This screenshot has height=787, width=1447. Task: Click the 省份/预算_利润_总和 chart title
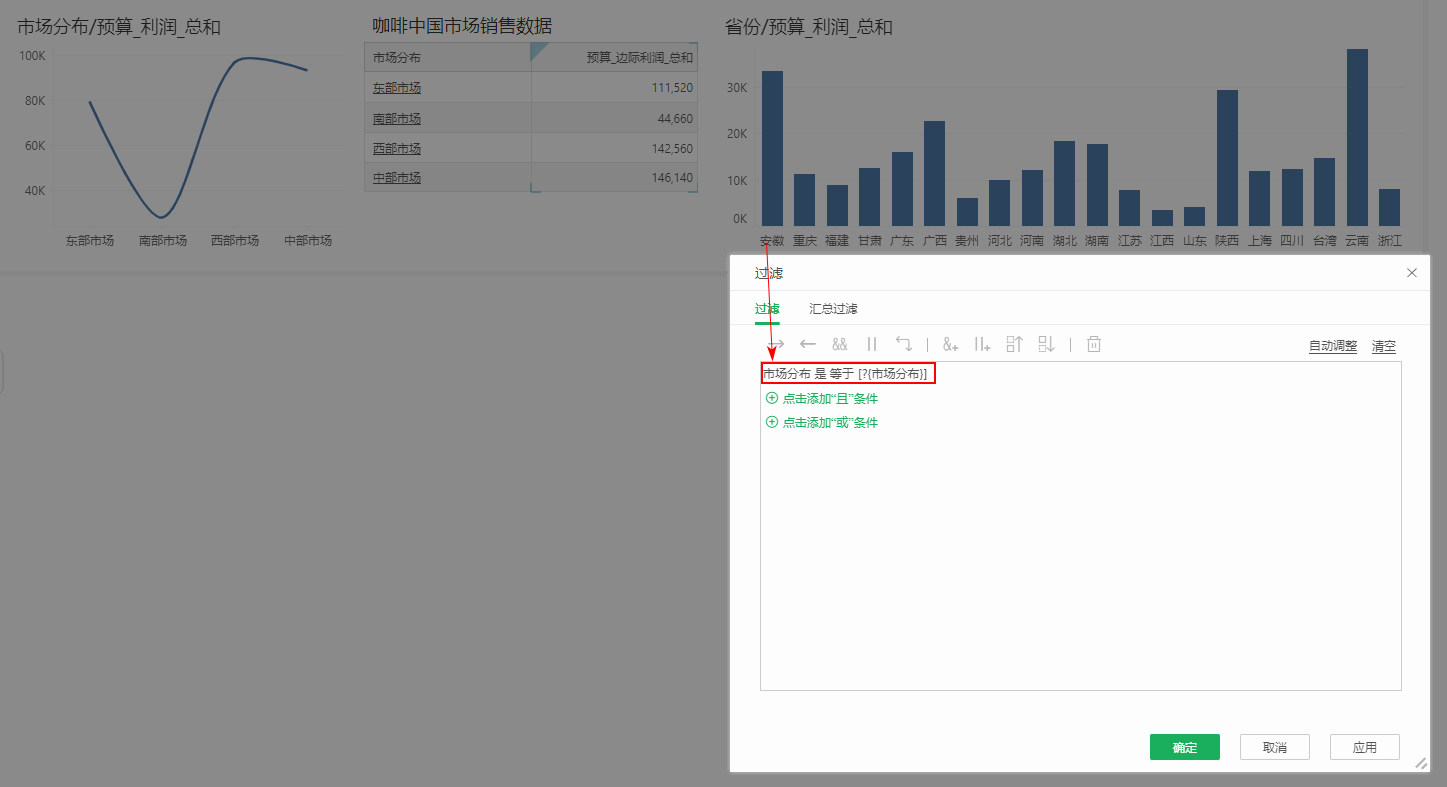809,27
